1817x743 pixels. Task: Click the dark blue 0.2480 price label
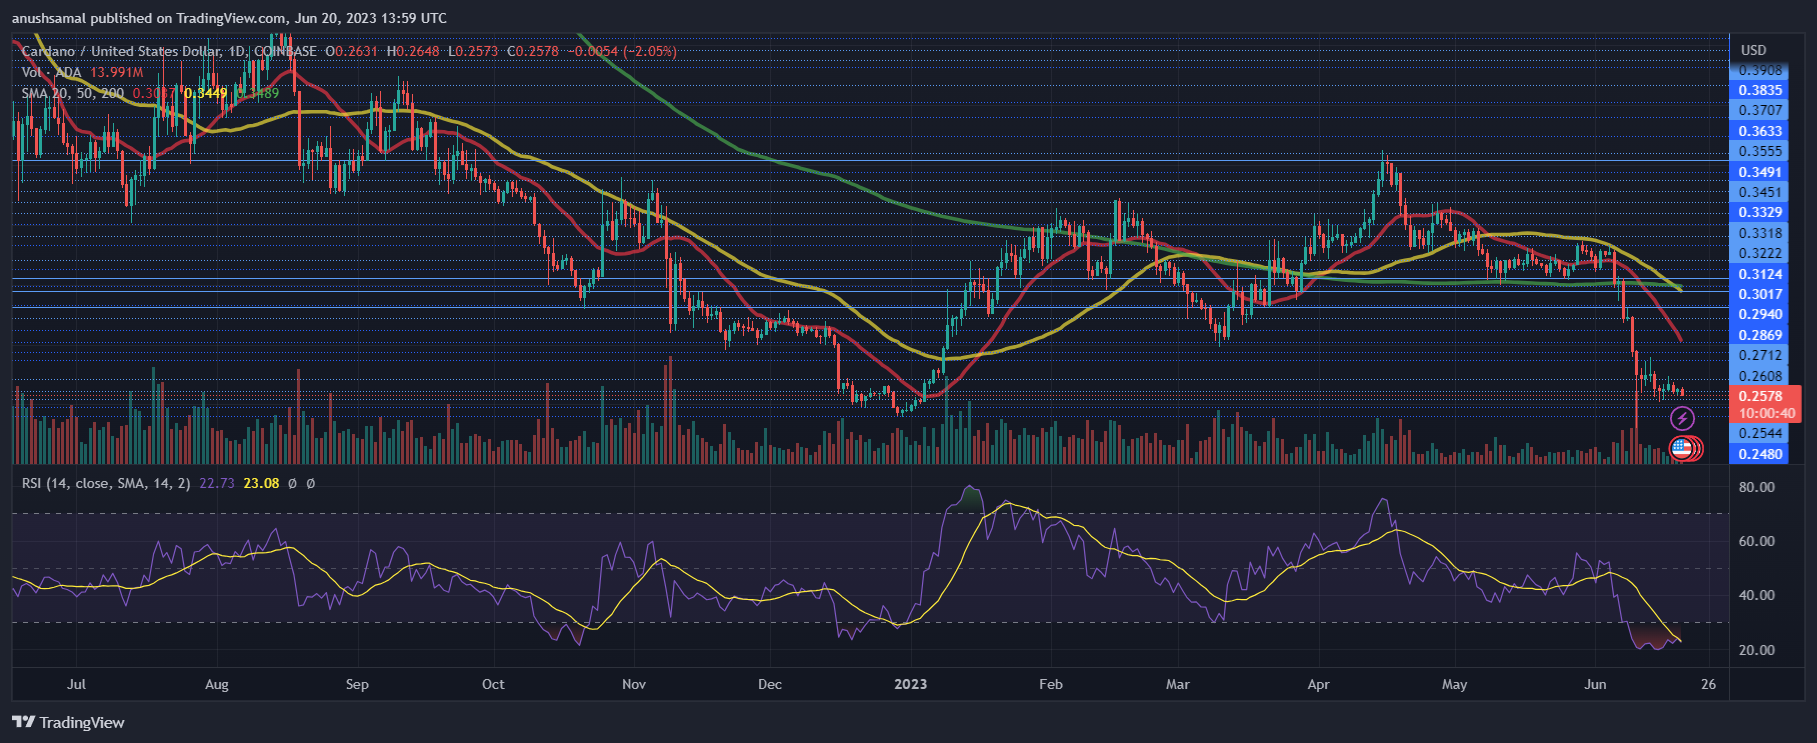1759,454
